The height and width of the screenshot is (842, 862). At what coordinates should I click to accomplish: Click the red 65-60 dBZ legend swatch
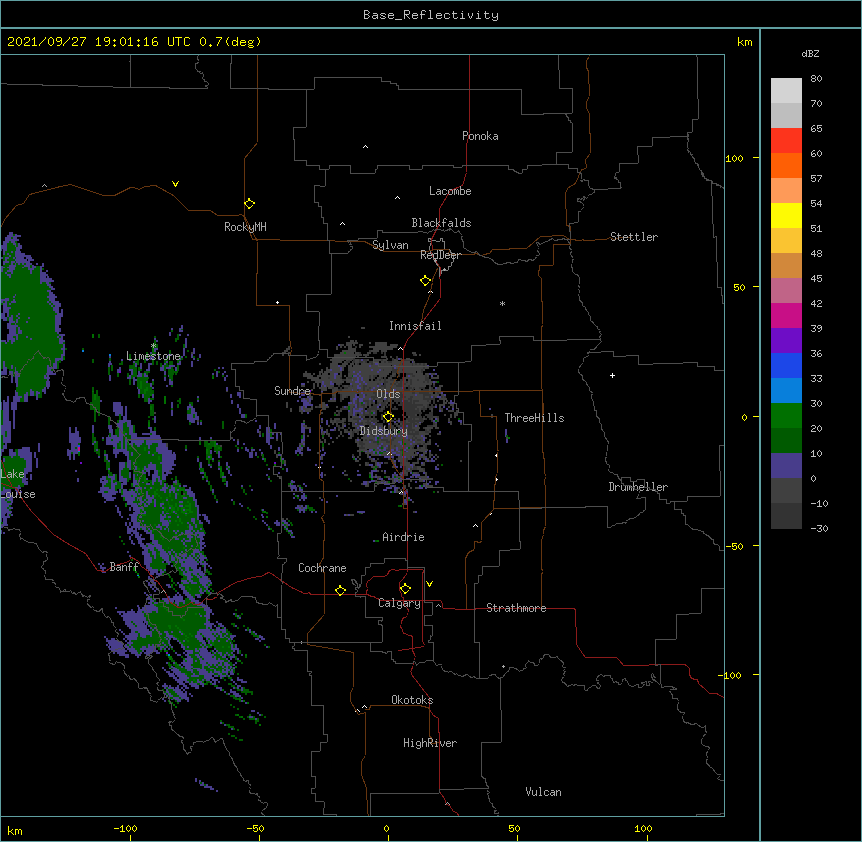[786, 141]
